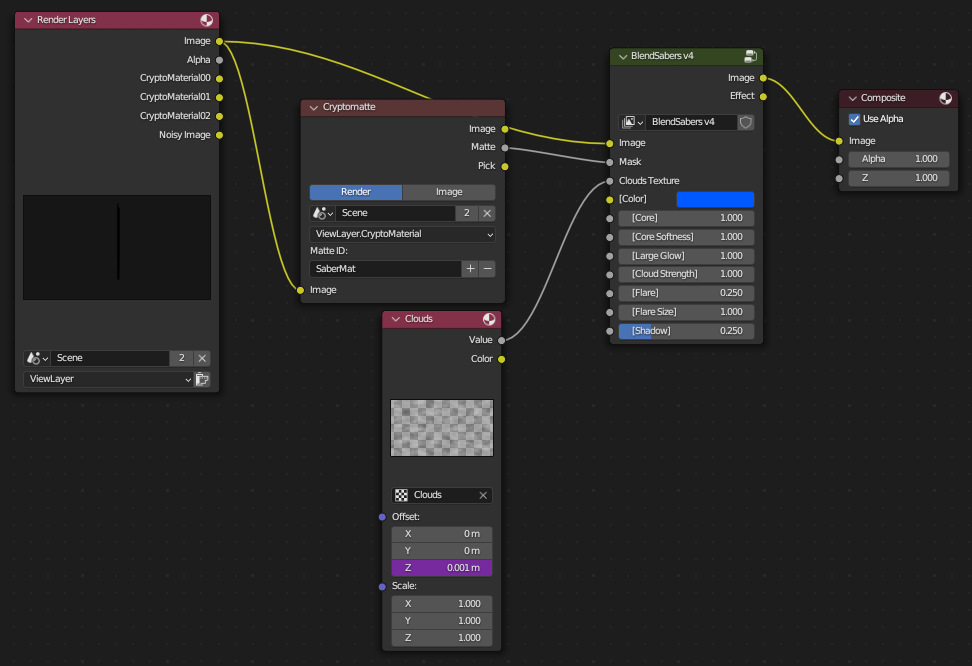Toggle preview icon on Clouds node header
This screenshot has height=666, width=972.
point(489,319)
